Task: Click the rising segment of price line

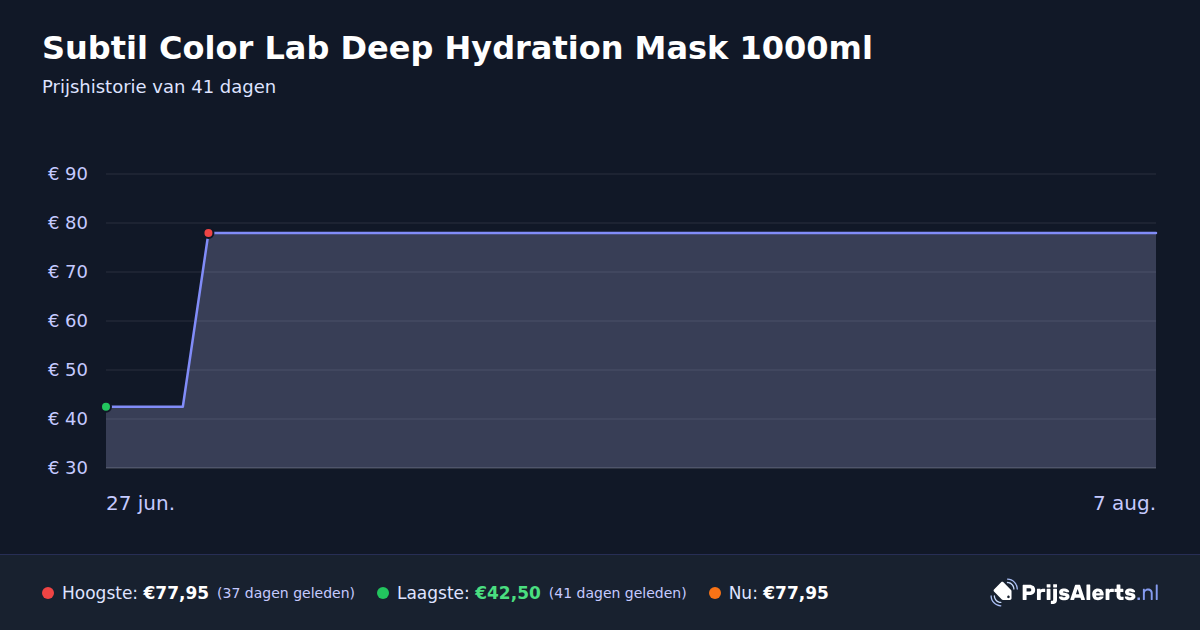Action: 195,320
